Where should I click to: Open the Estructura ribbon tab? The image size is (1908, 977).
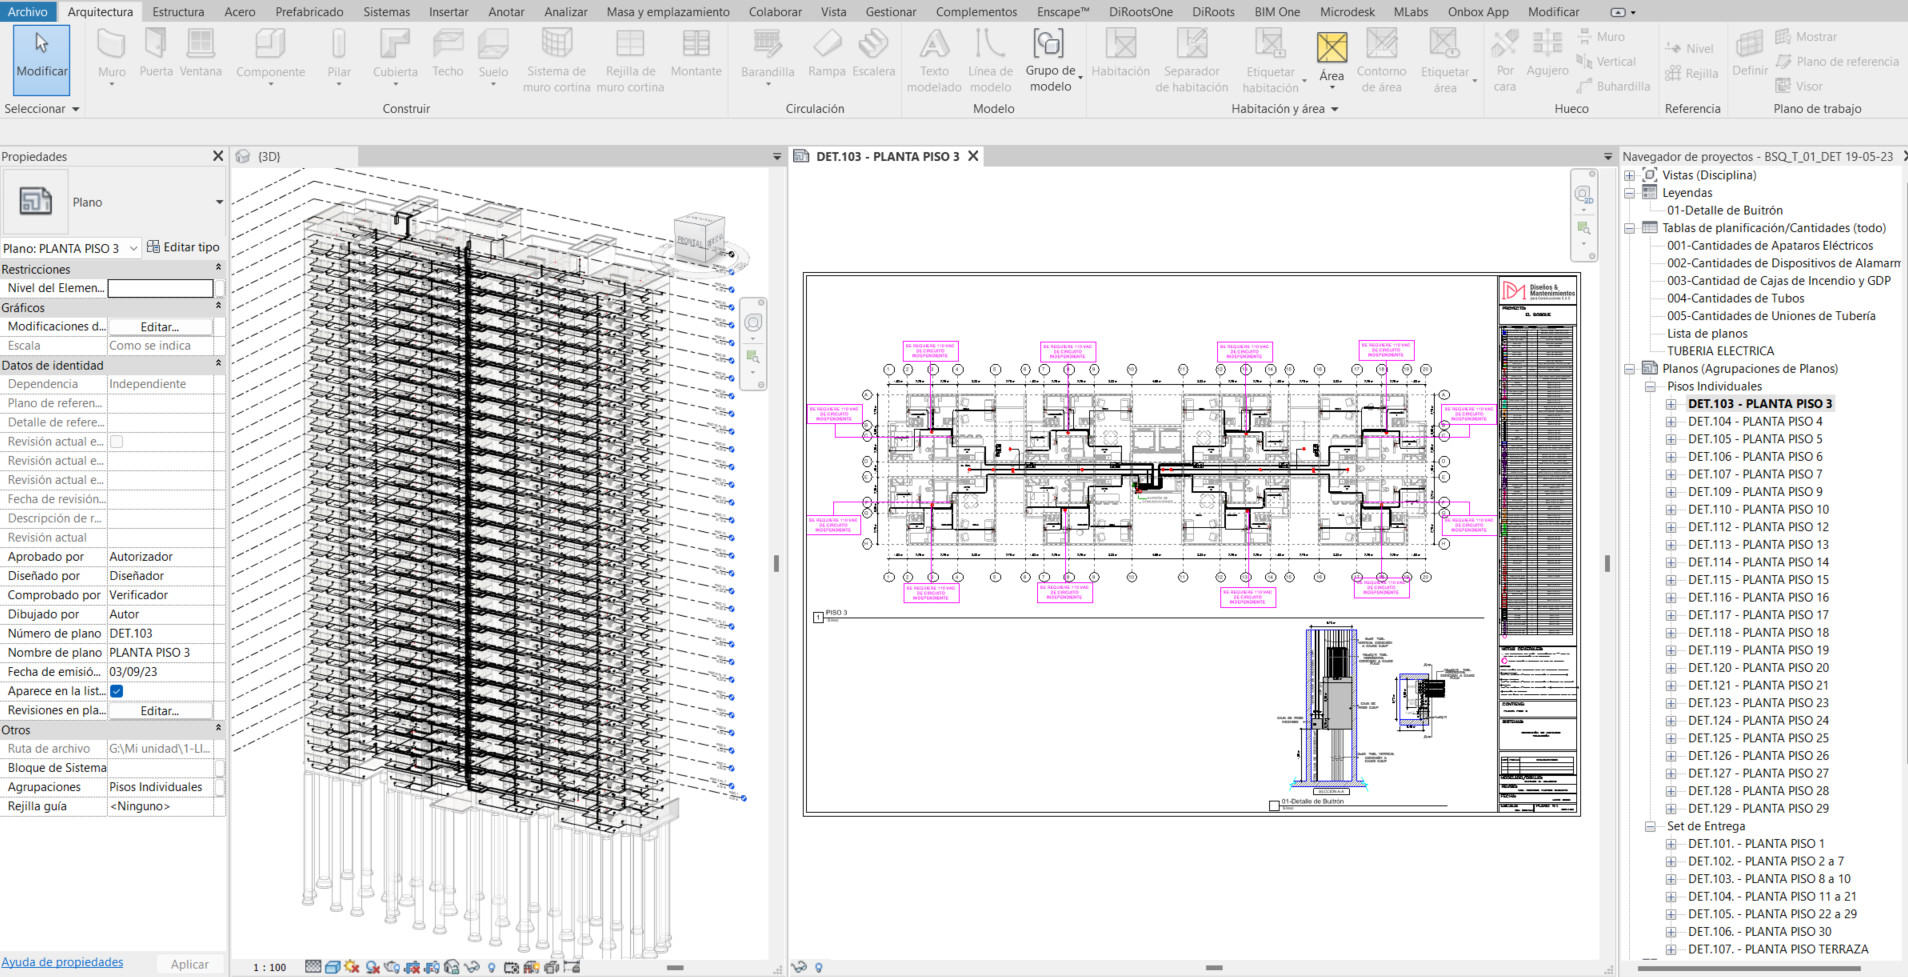178,12
